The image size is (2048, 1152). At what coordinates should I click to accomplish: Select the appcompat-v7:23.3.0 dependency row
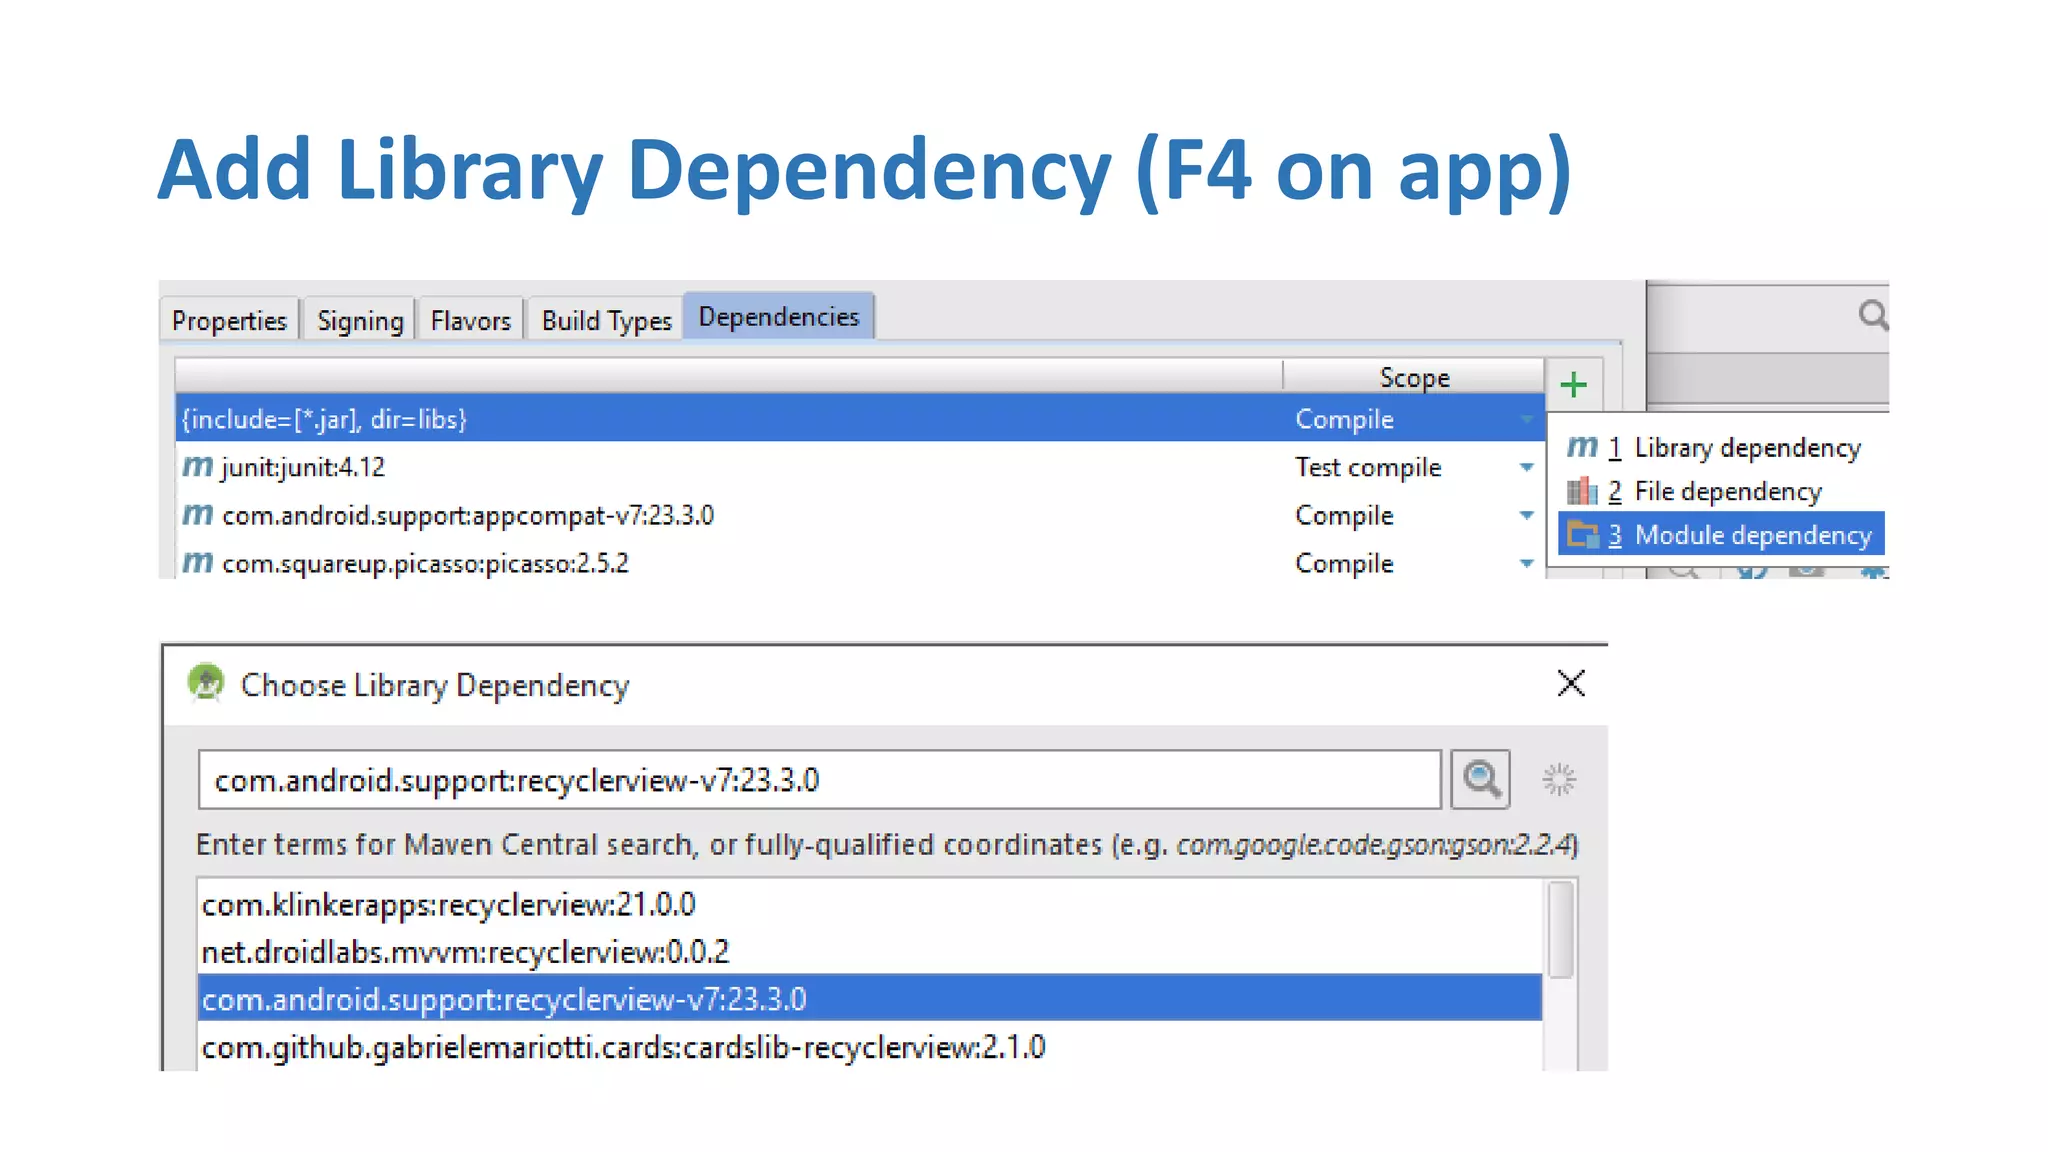click(860, 514)
